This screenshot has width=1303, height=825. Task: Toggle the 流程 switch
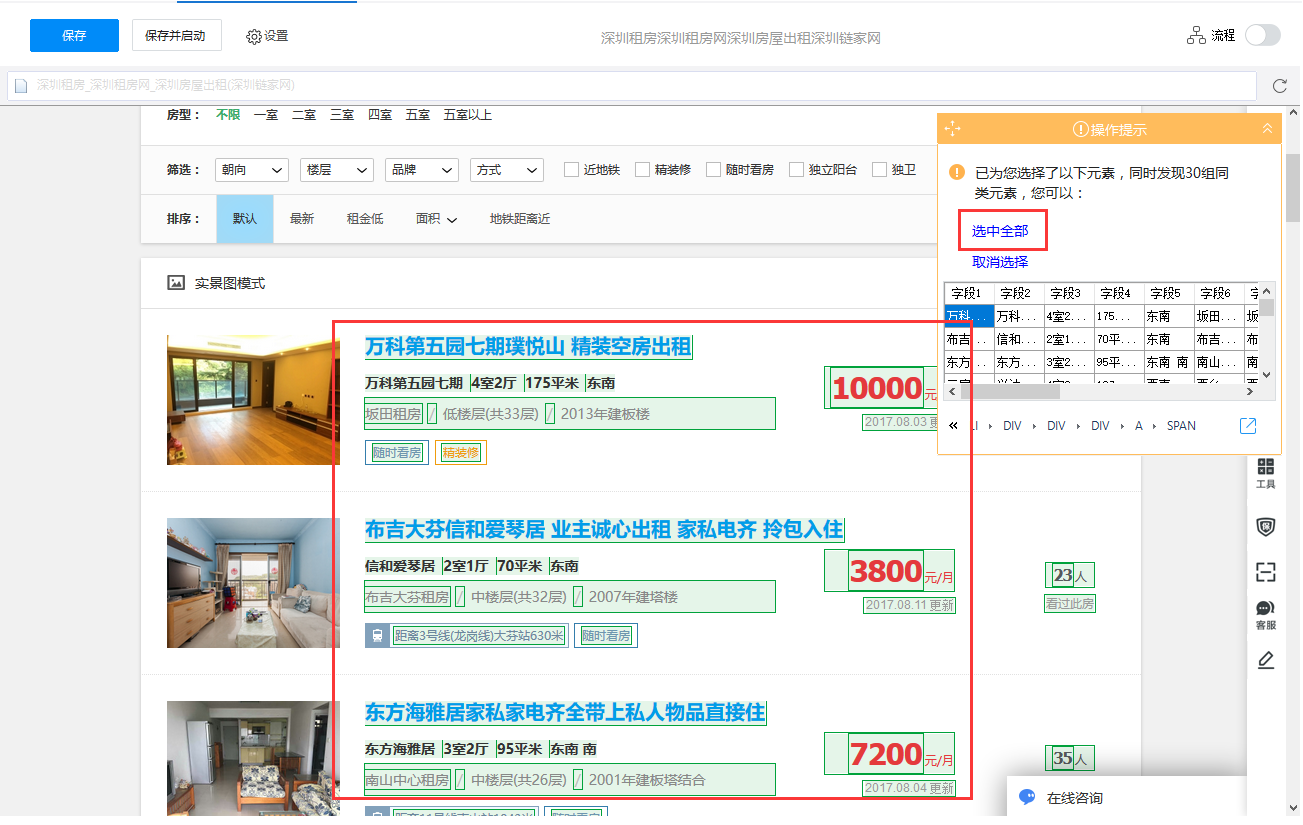pos(1262,35)
